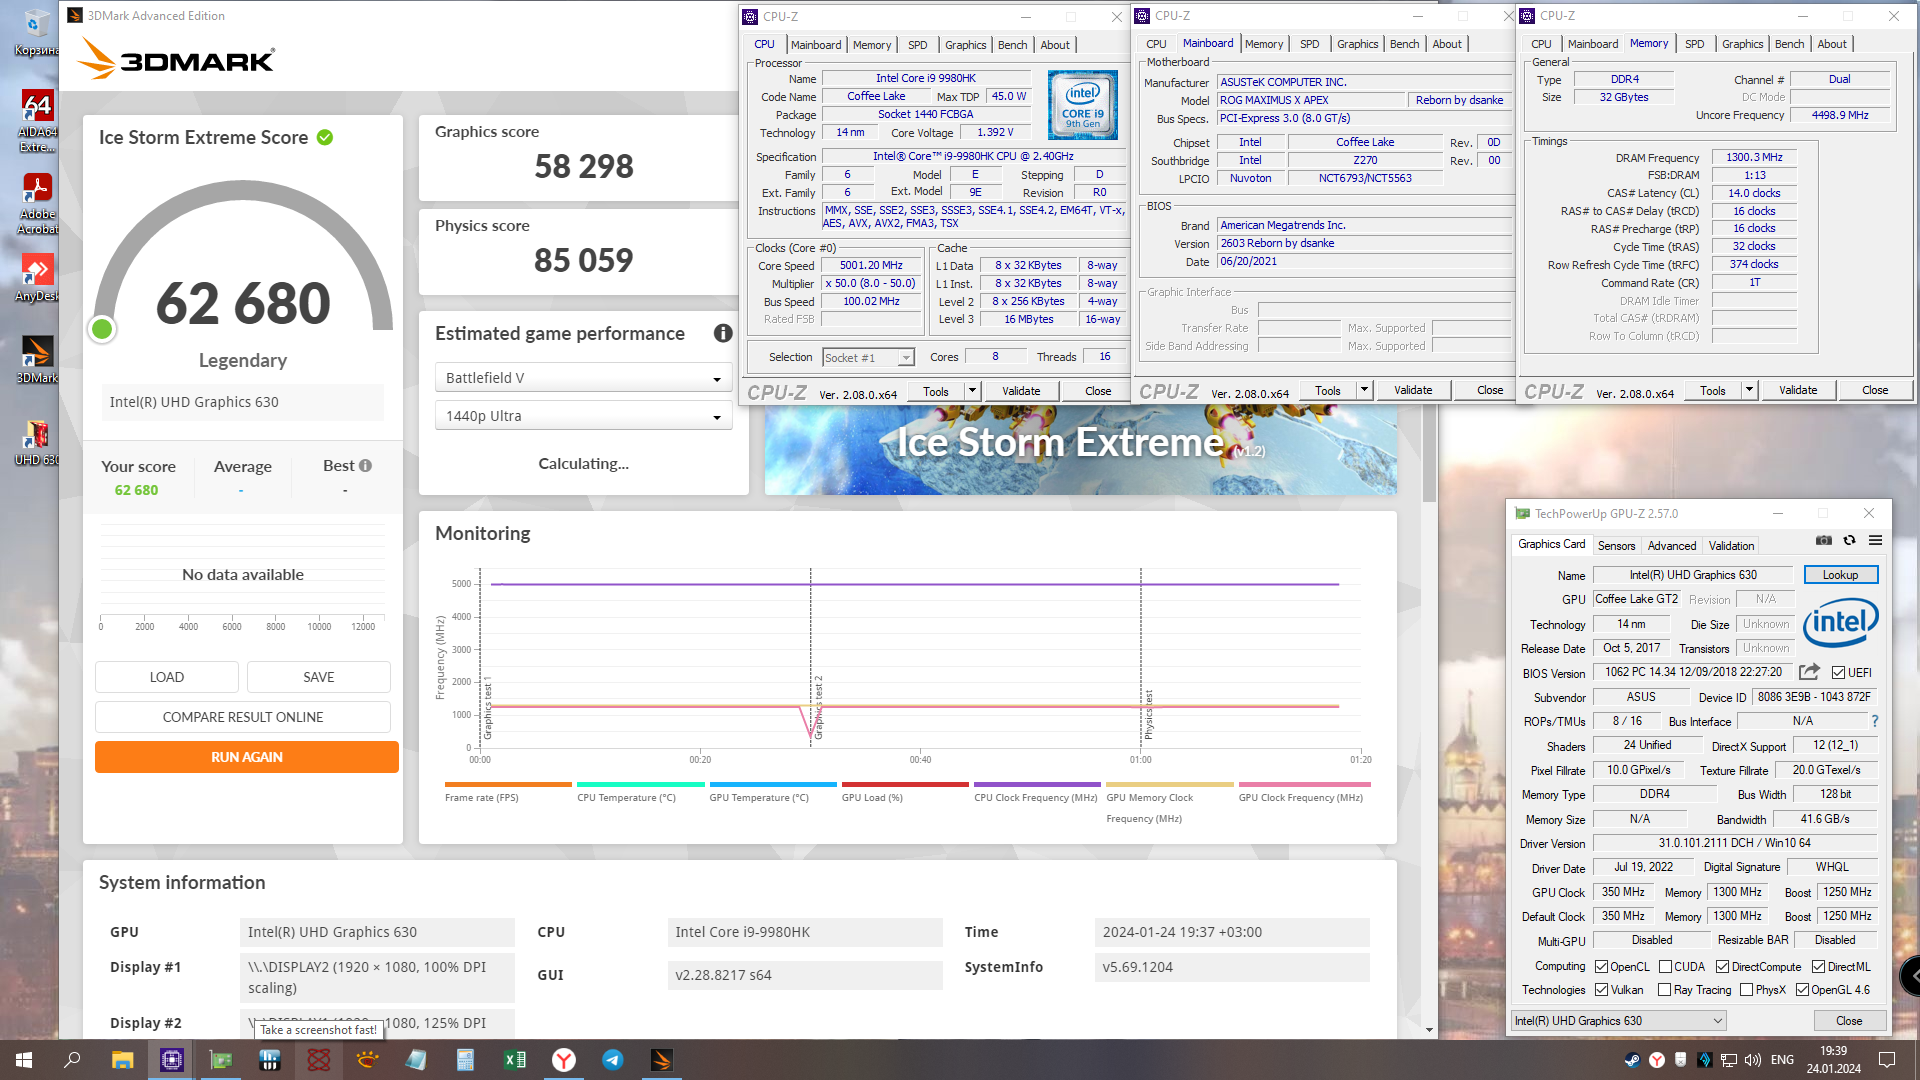Open AIDA64 Extreme desktop shortcut
The height and width of the screenshot is (1080, 1920).
click(37, 122)
